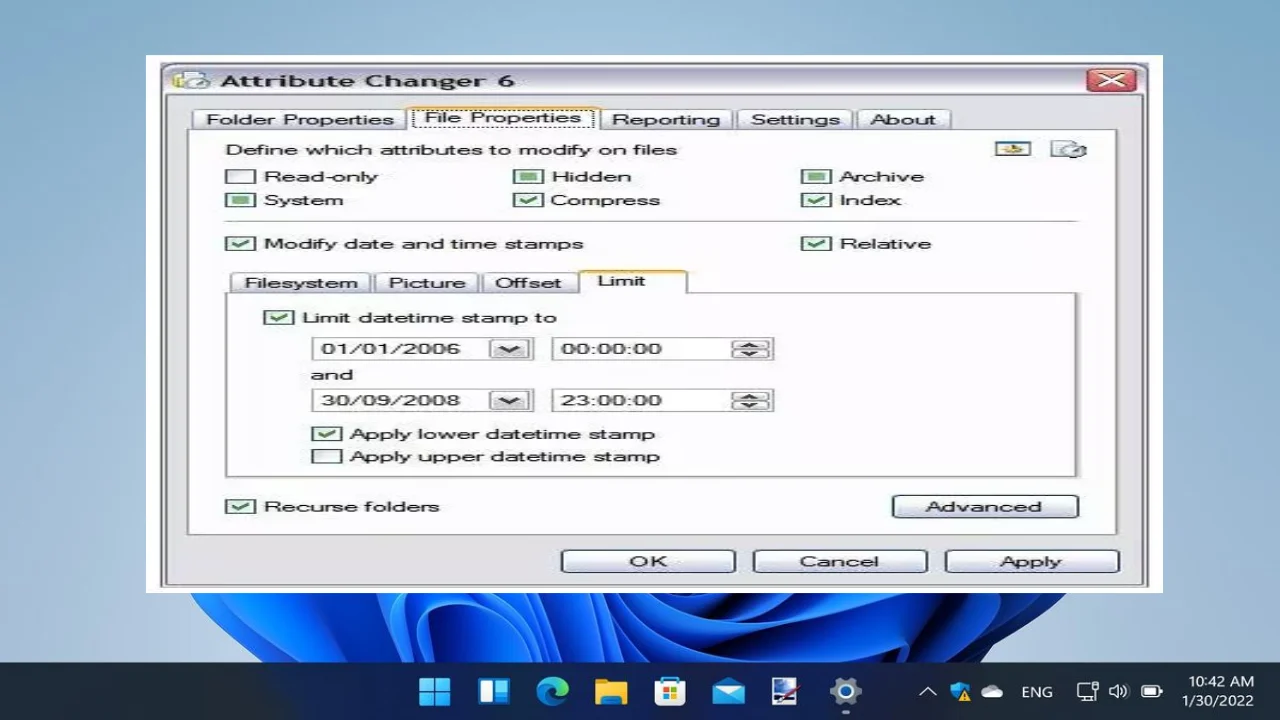Toggle the Archive attribute checkbox
Viewport: 1280px width, 720px height.
[x=816, y=177]
